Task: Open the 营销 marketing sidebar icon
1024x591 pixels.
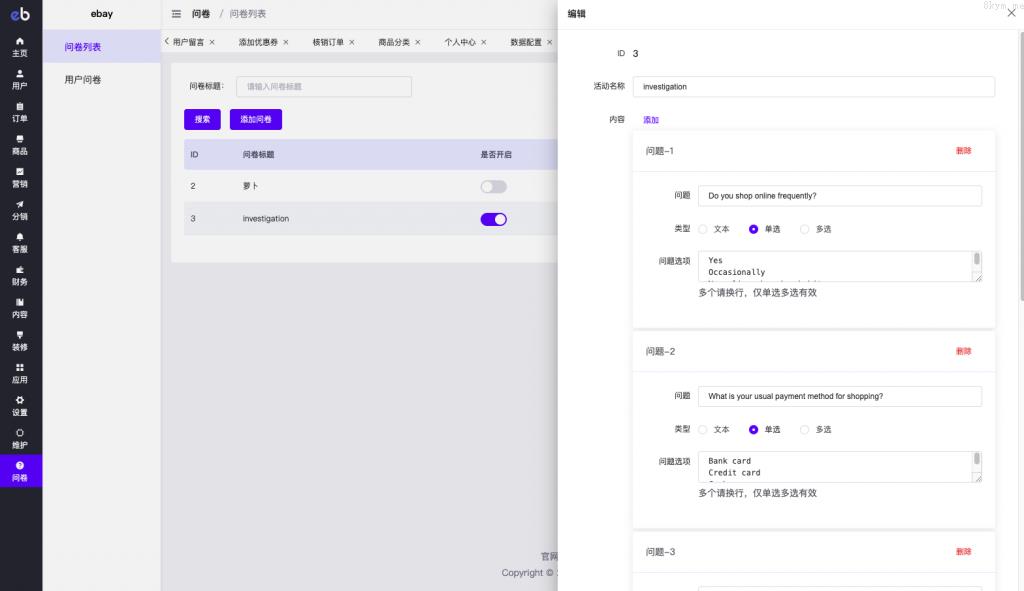Action: (20, 177)
